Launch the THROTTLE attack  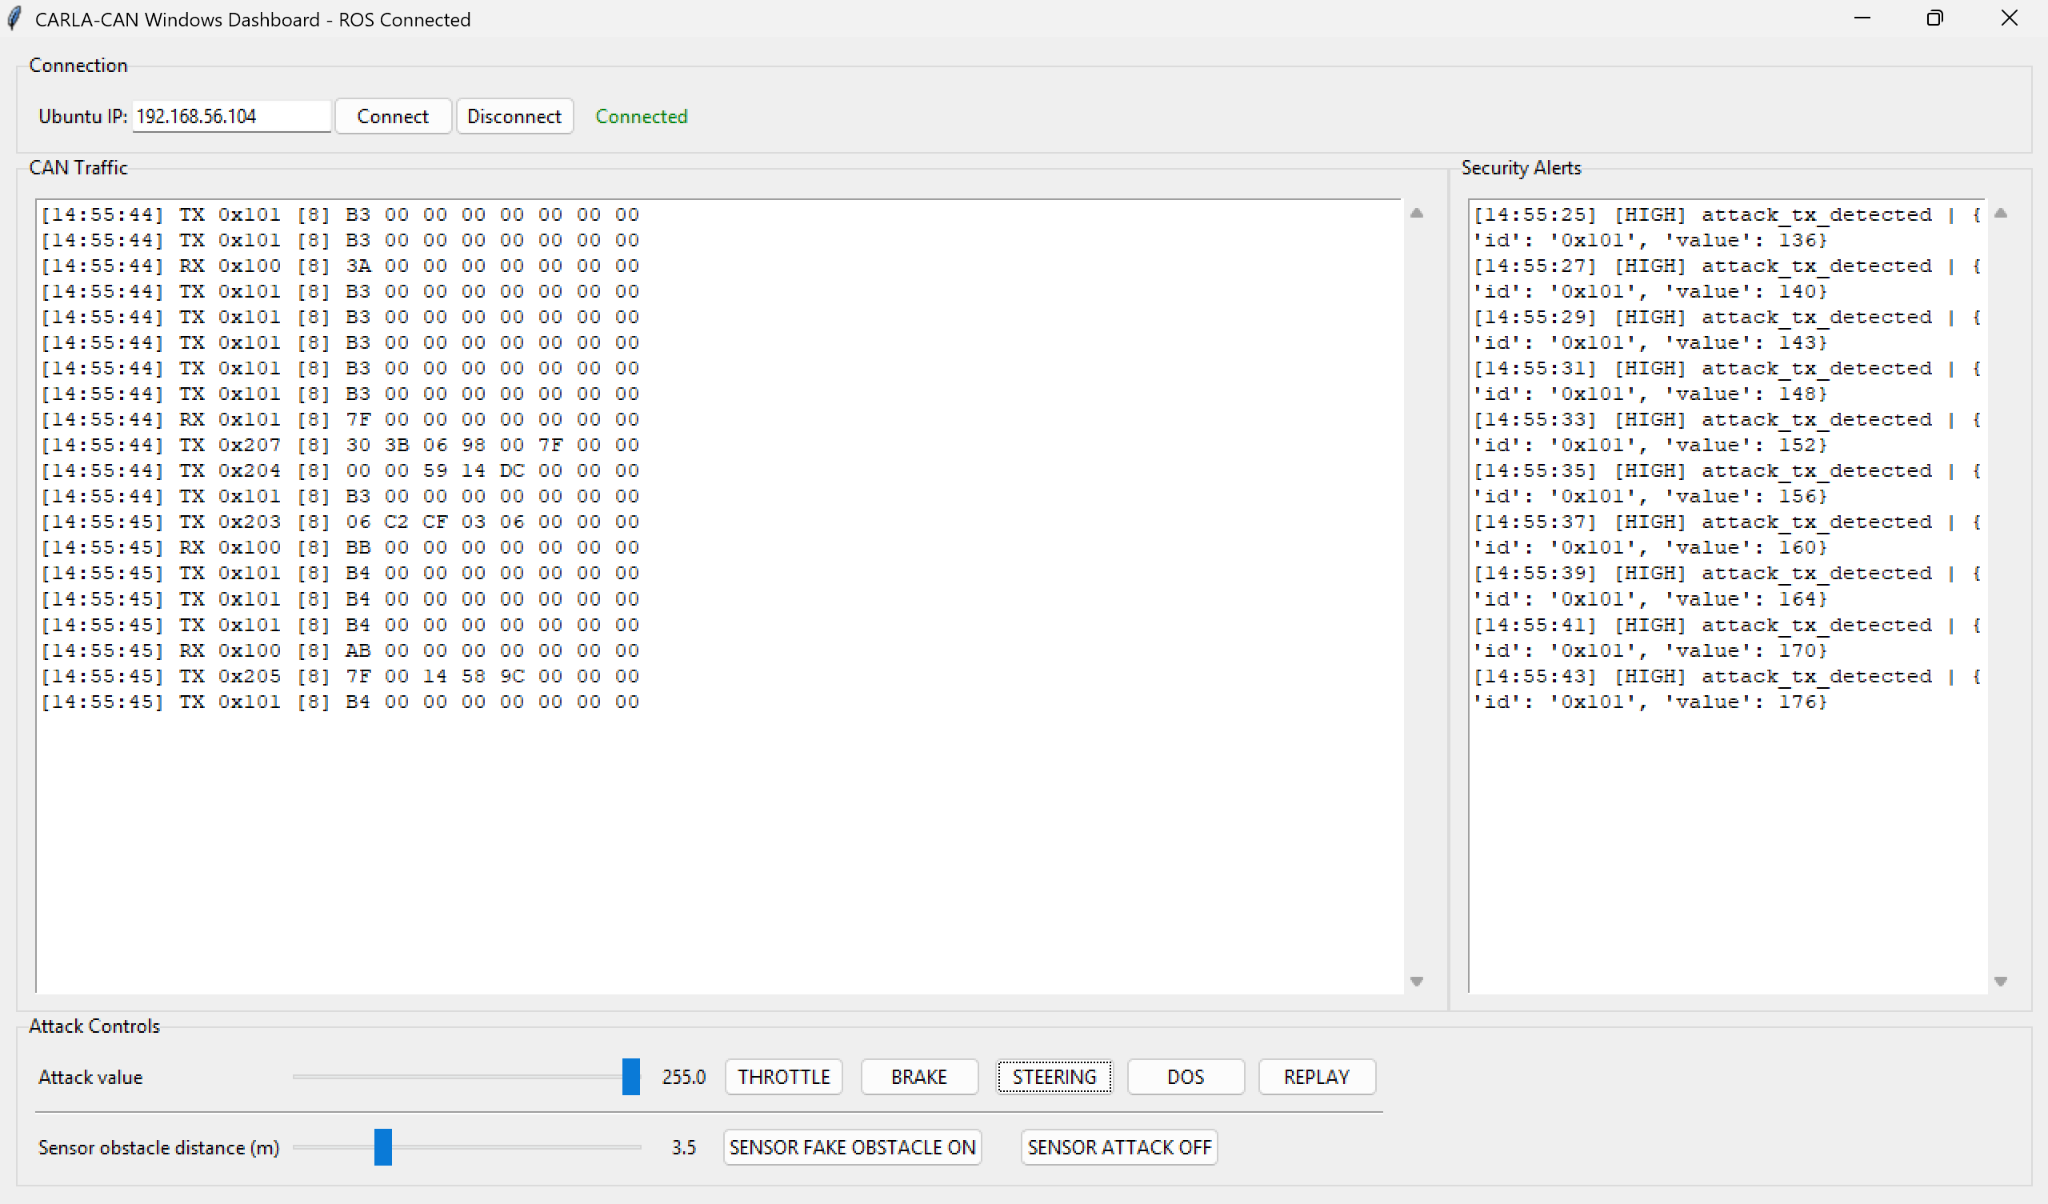pyautogui.click(x=783, y=1077)
